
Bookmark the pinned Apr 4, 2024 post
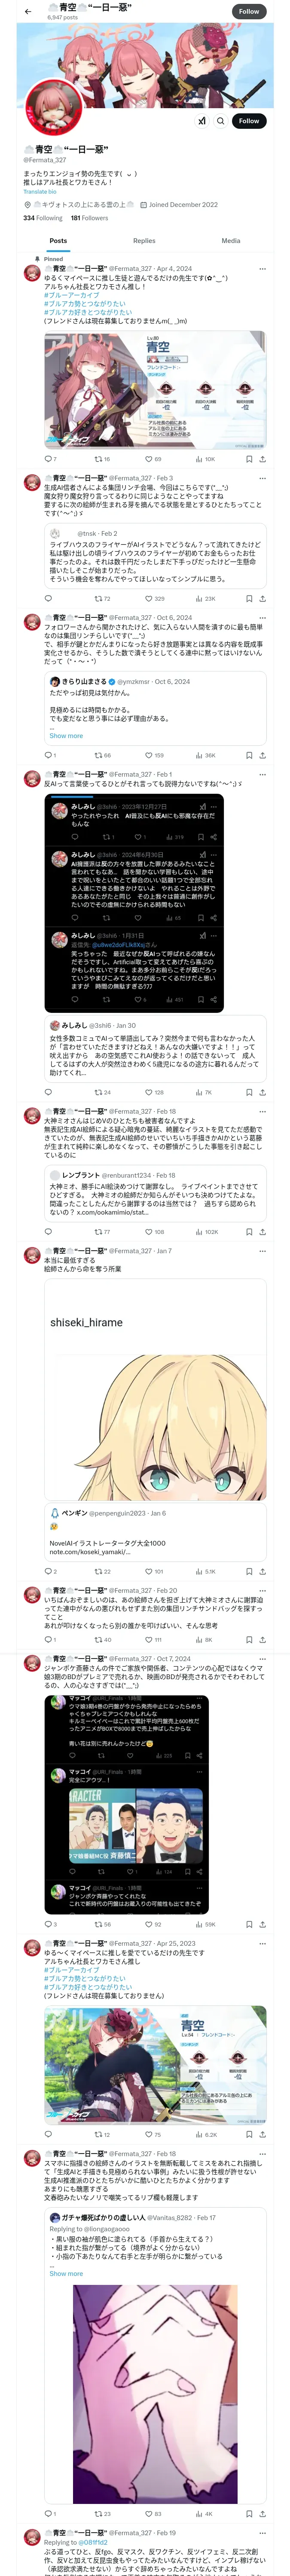click(249, 459)
